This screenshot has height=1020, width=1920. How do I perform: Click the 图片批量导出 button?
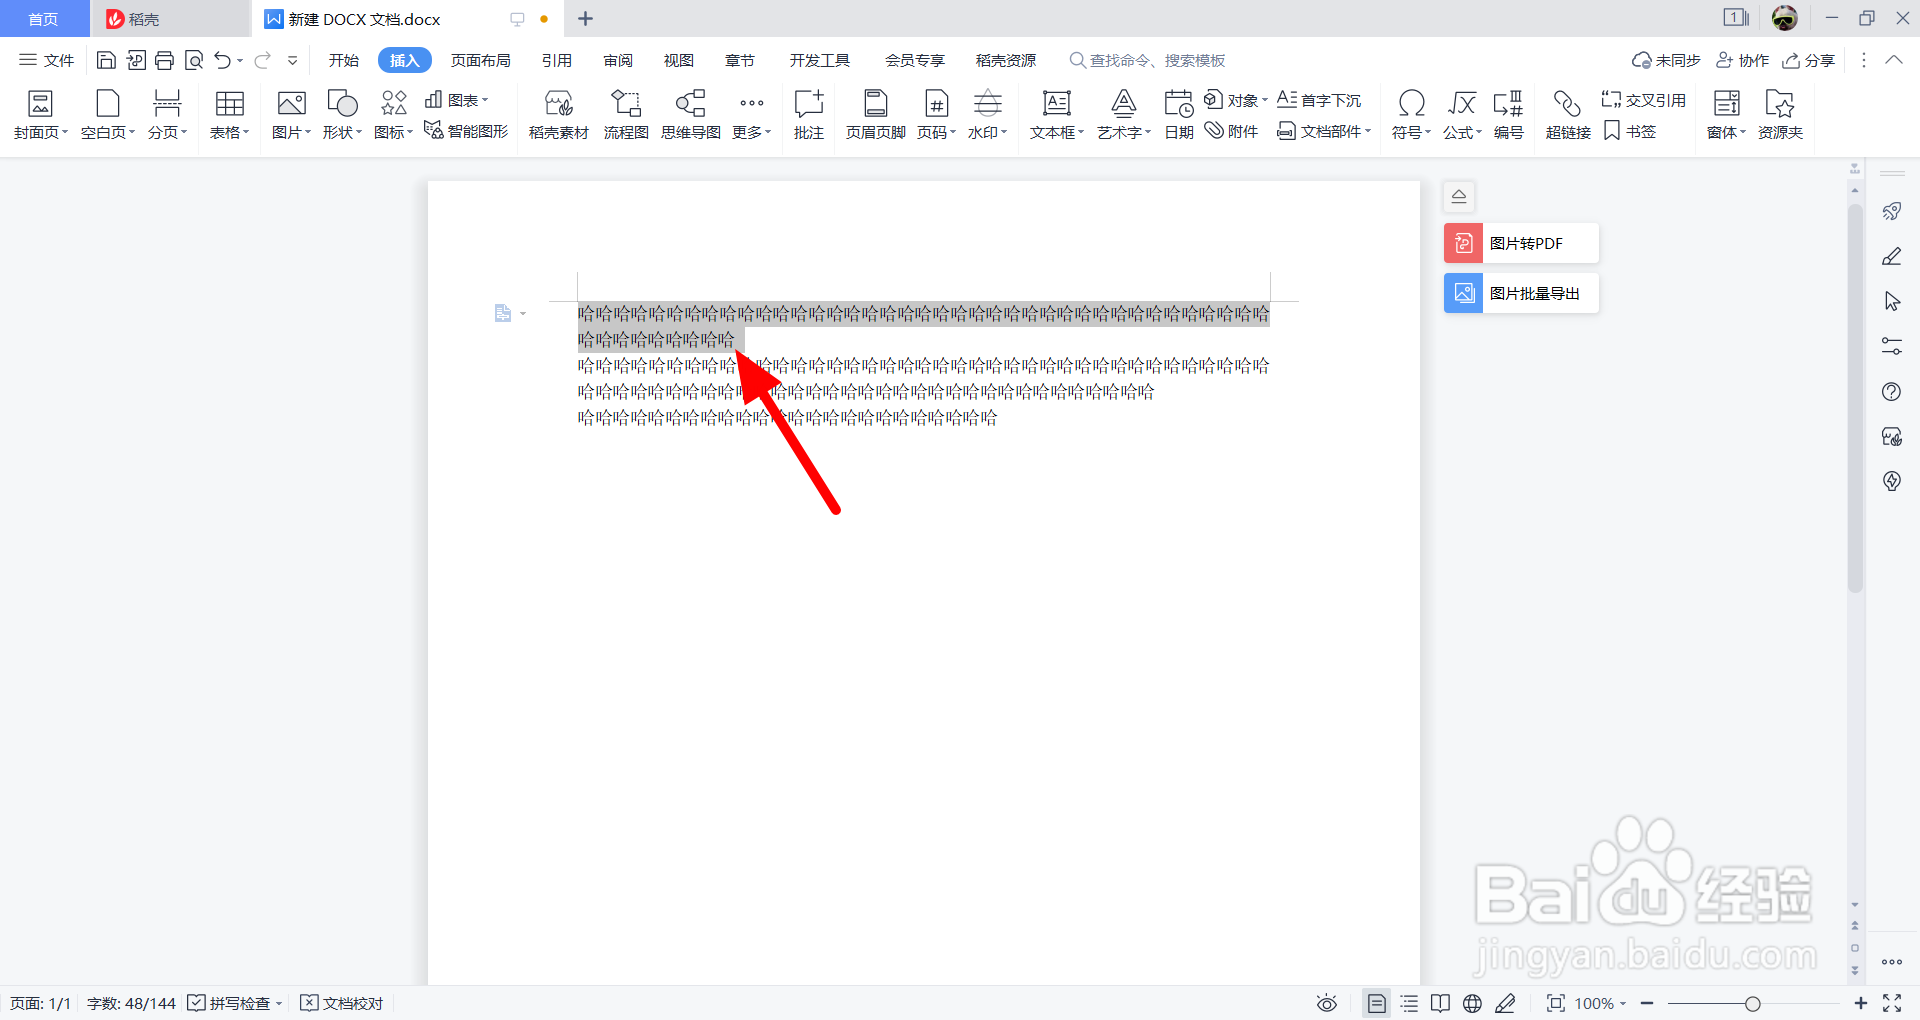pyautogui.click(x=1521, y=293)
